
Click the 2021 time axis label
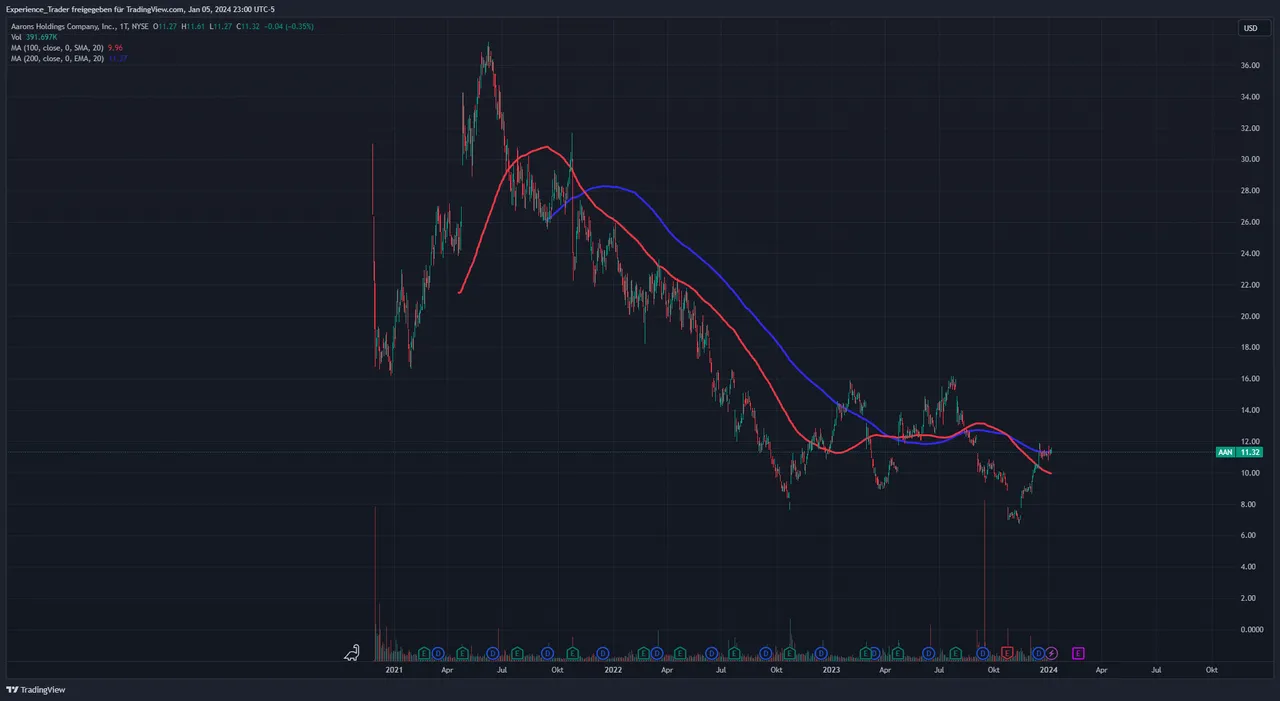(x=394, y=670)
